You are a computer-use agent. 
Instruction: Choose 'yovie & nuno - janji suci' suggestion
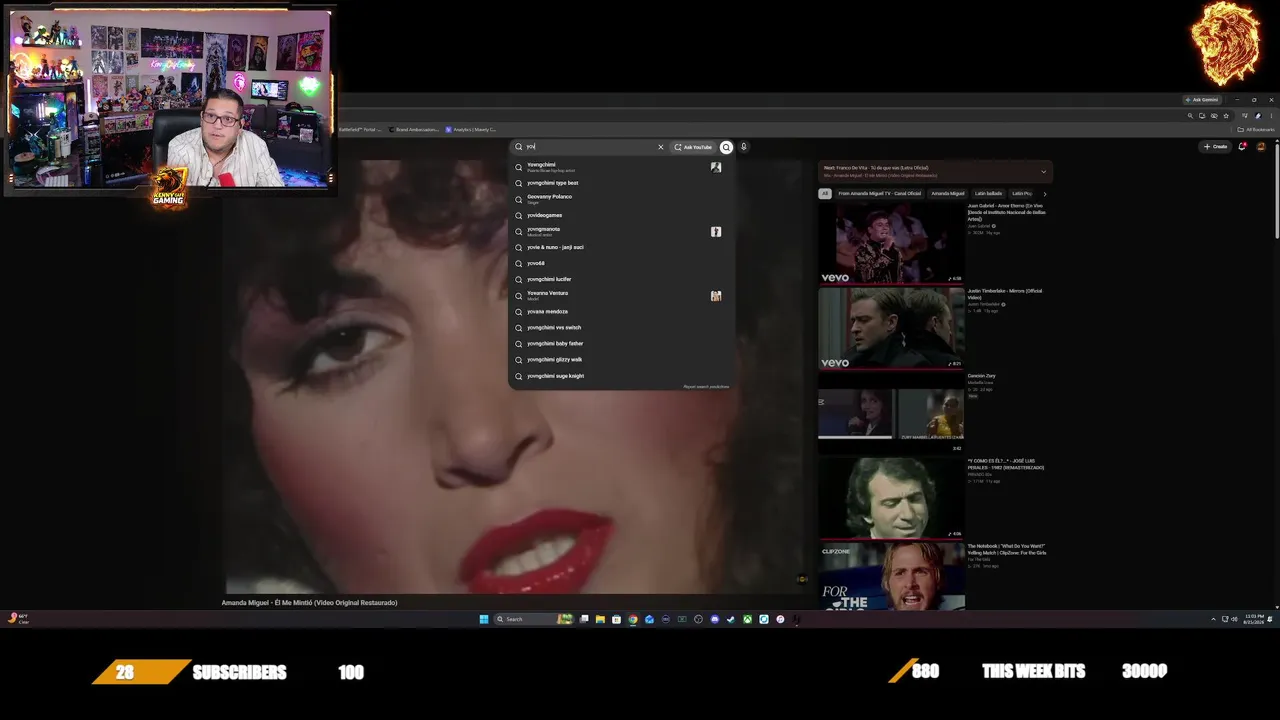[x=622, y=247]
